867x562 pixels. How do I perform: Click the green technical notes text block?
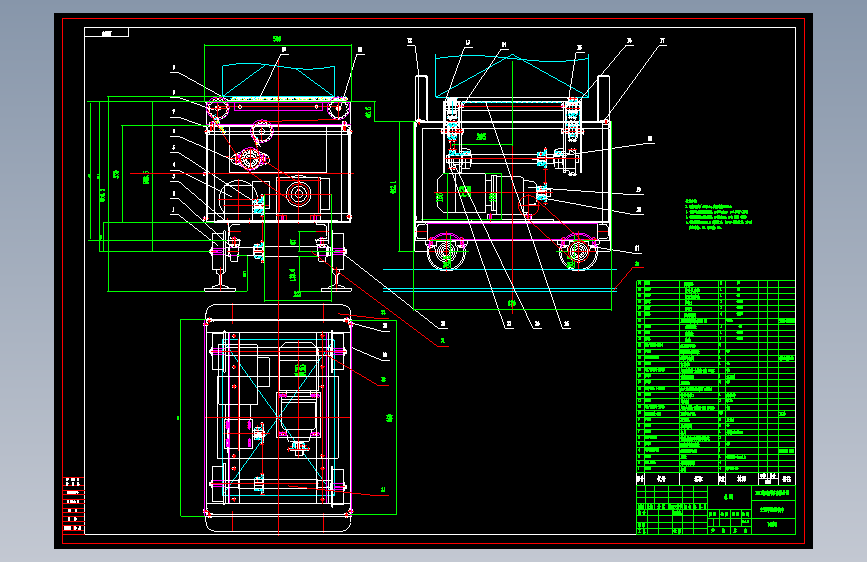point(718,215)
